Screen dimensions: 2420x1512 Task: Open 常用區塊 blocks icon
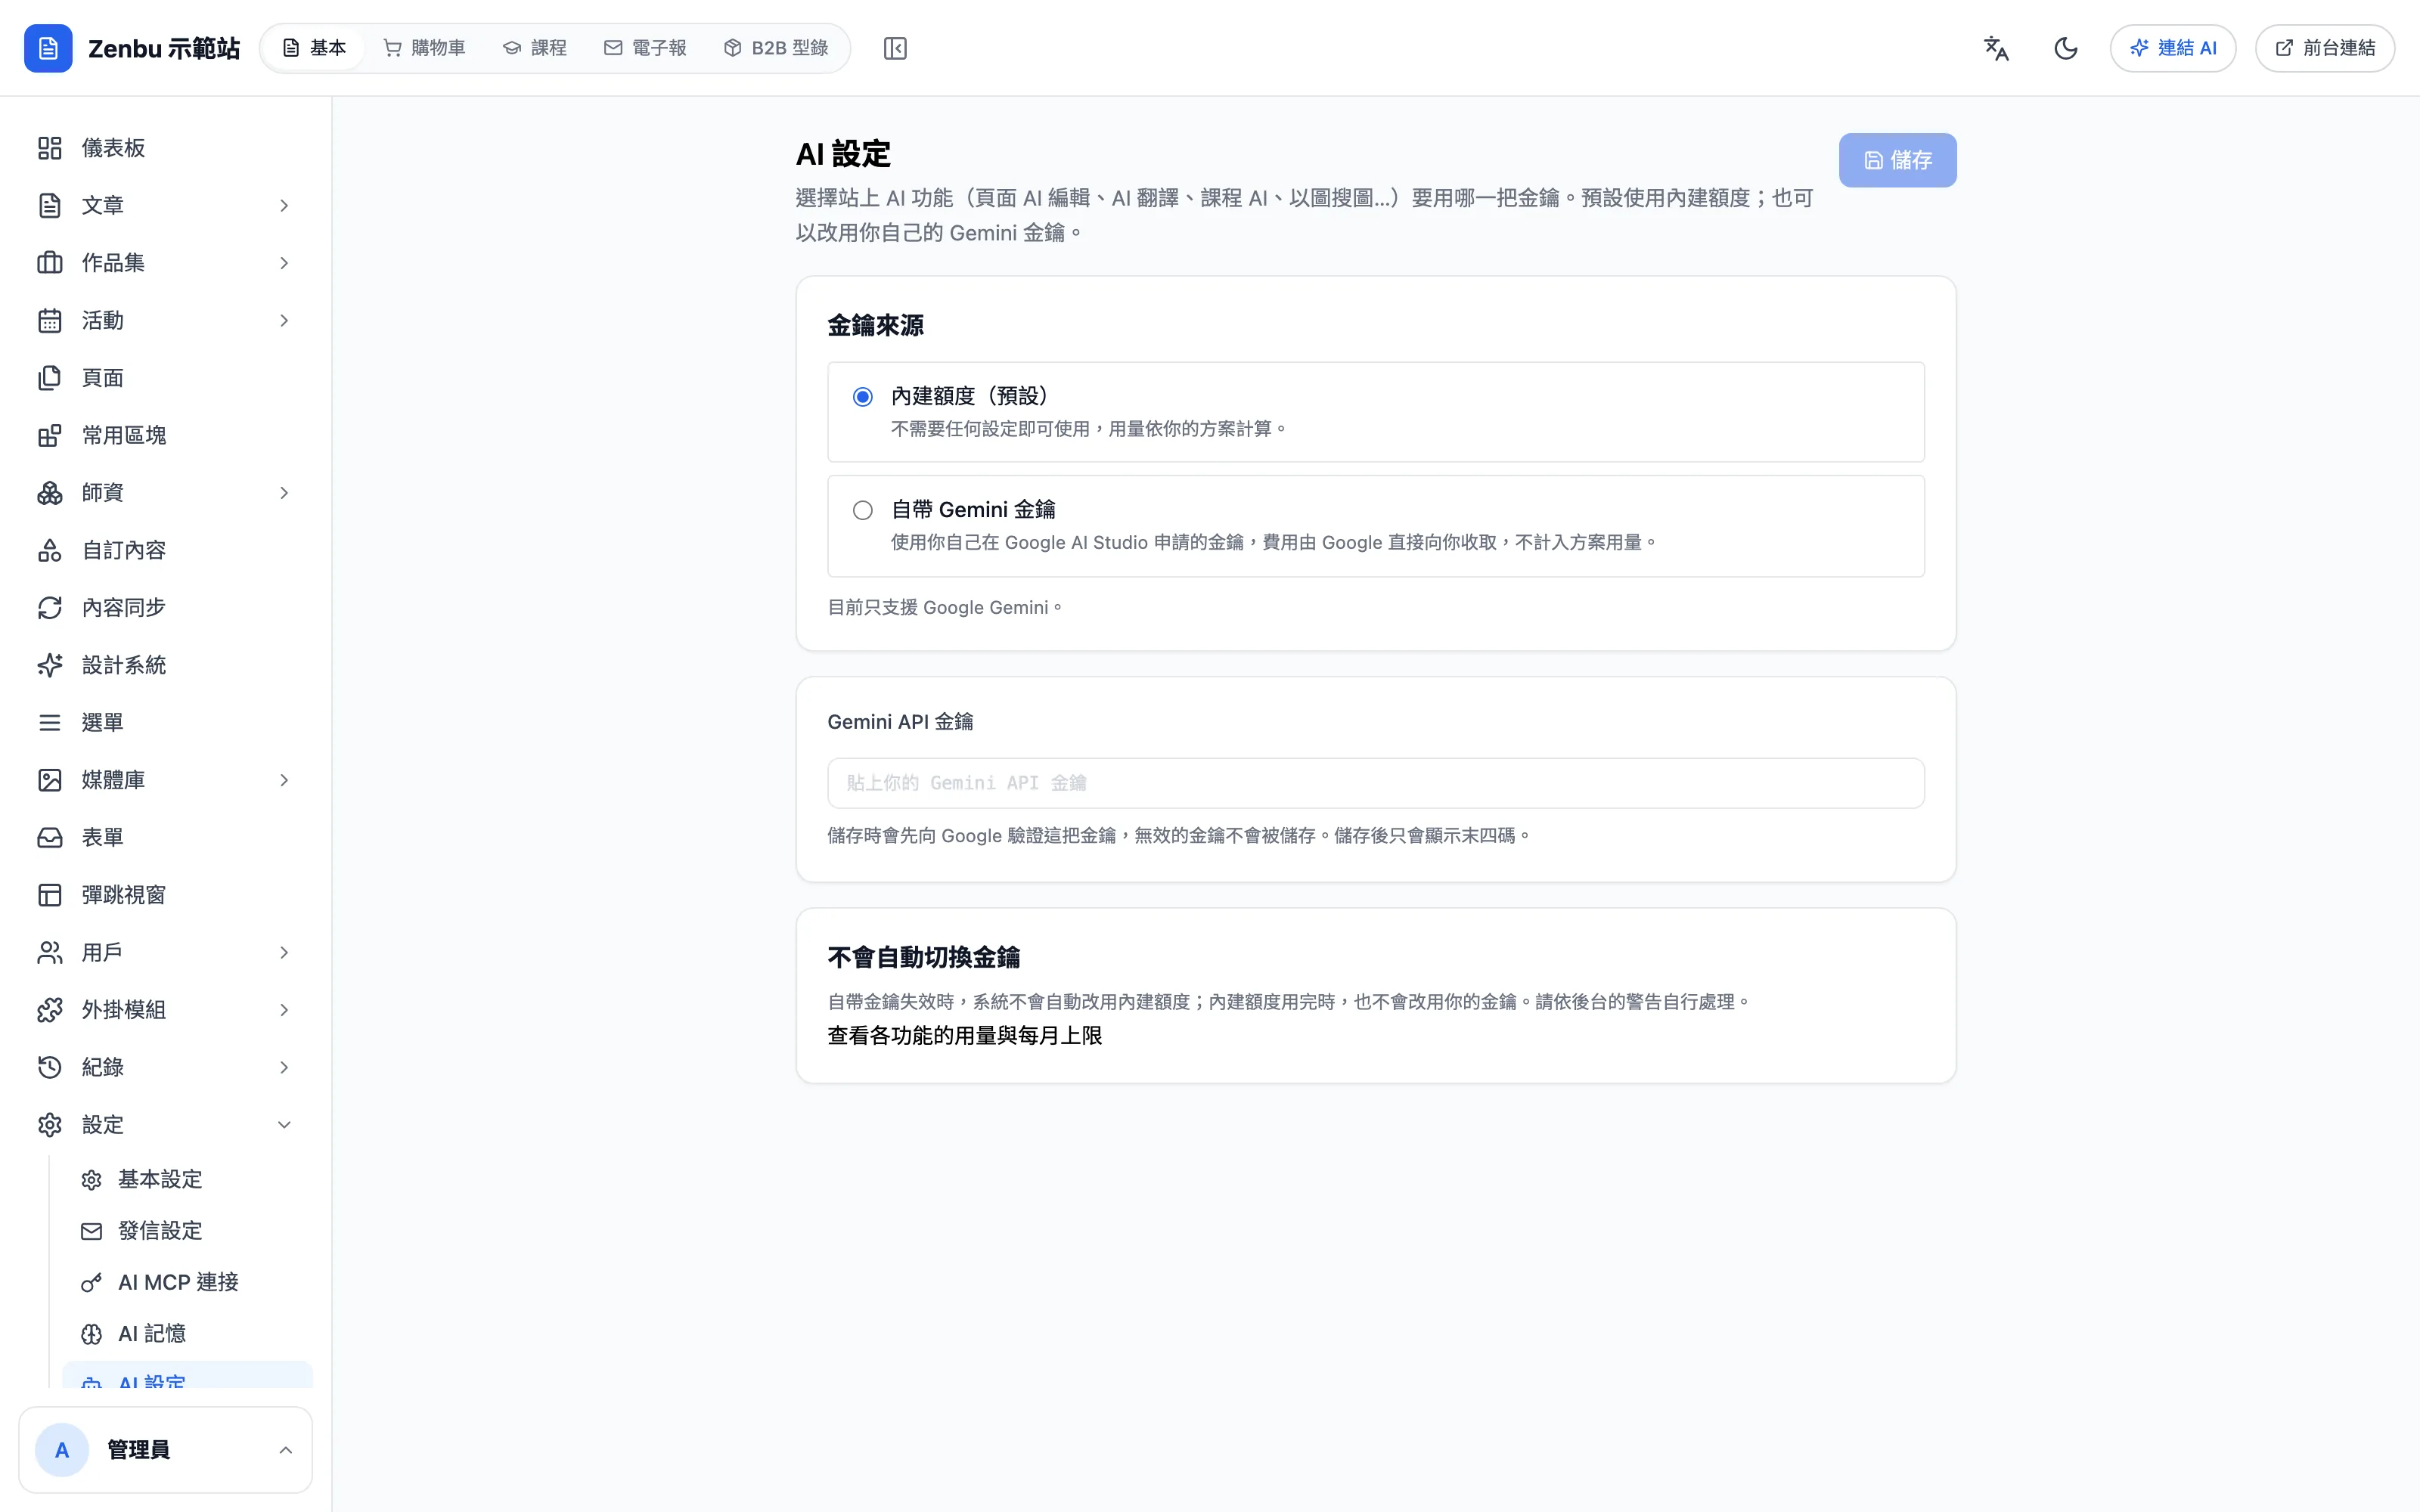[x=50, y=435]
